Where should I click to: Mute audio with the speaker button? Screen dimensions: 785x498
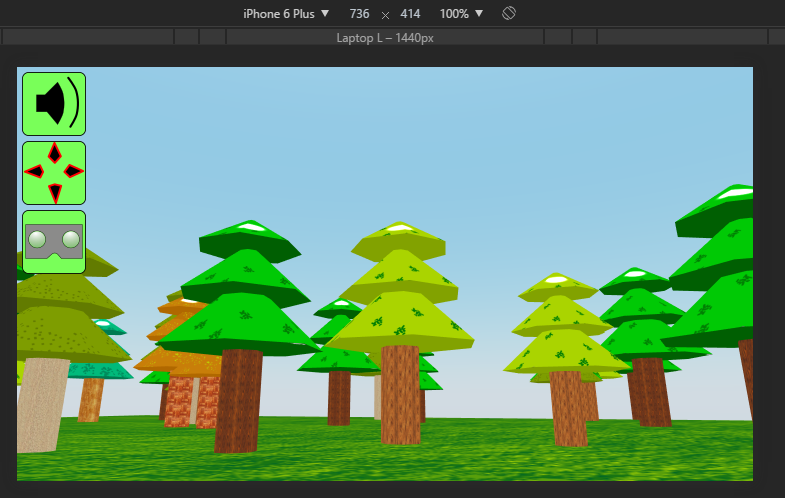(54, 103)
